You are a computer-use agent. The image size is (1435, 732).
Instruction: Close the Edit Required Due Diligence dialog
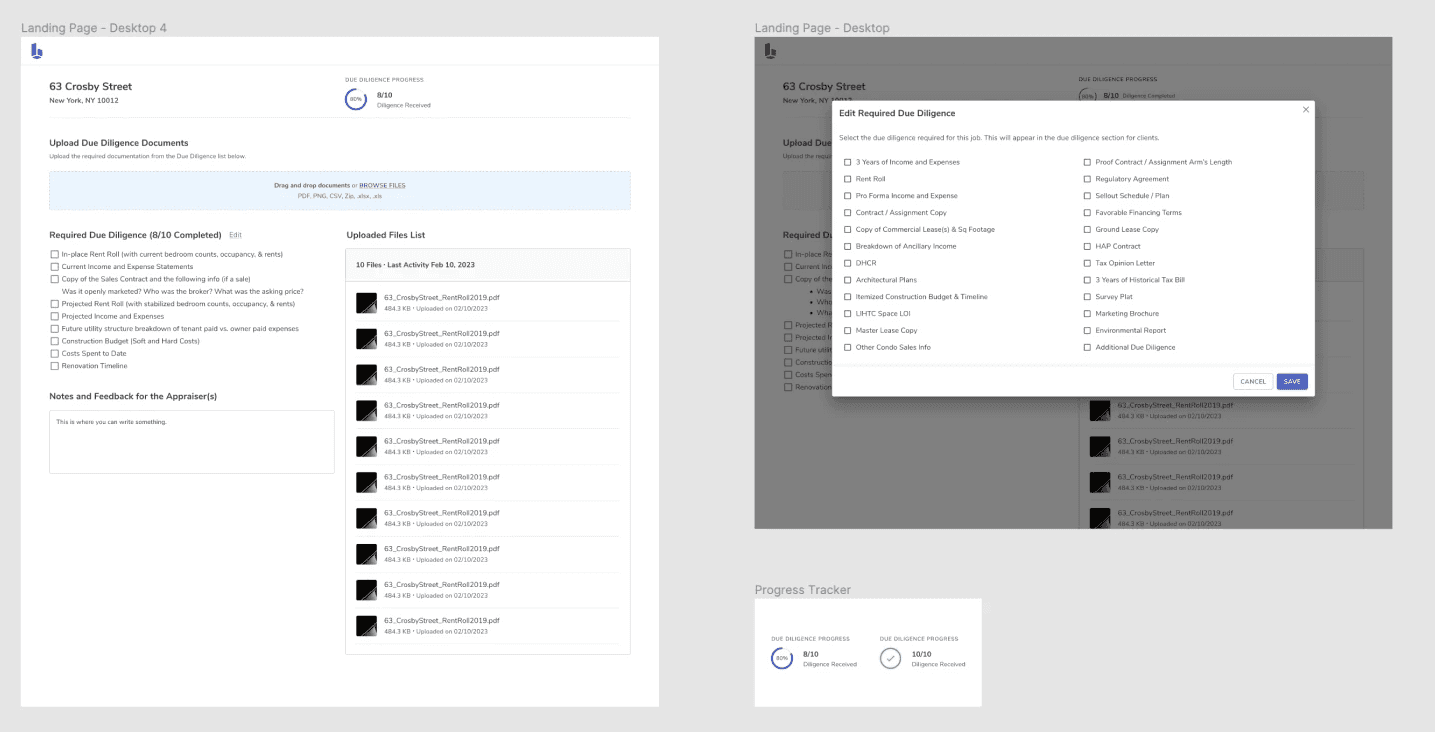coord(1305,110)
